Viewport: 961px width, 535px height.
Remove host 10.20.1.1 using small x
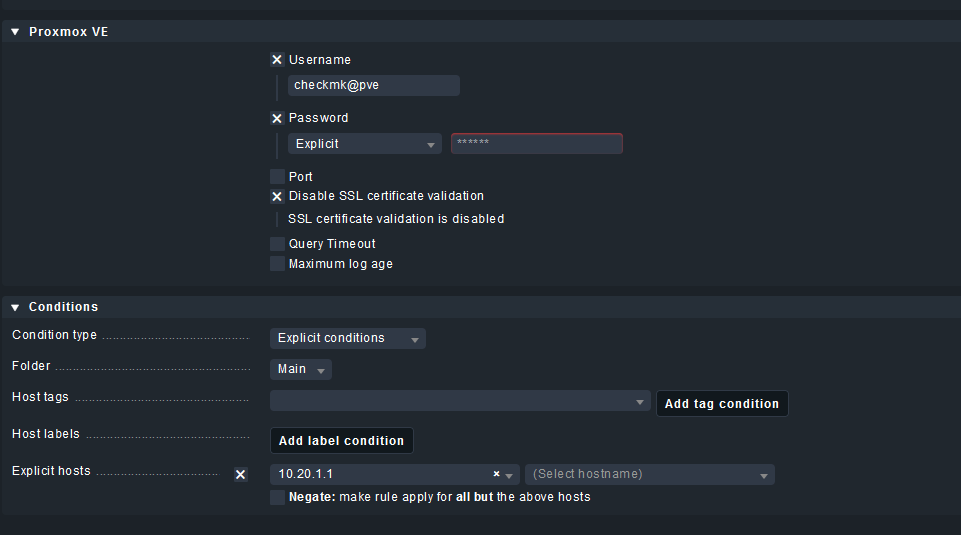[496, 474]
